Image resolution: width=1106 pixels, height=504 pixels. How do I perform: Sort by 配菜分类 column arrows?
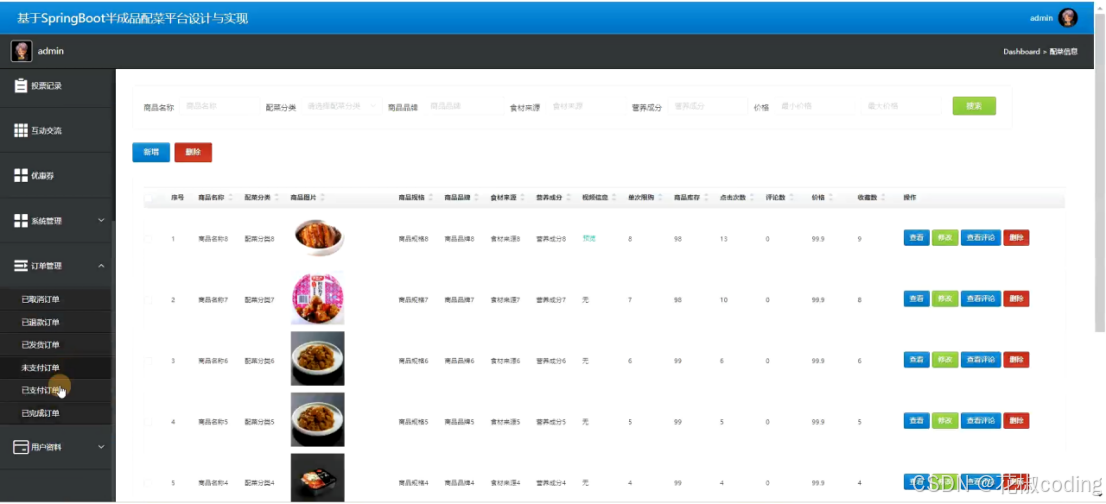point(276,198)
